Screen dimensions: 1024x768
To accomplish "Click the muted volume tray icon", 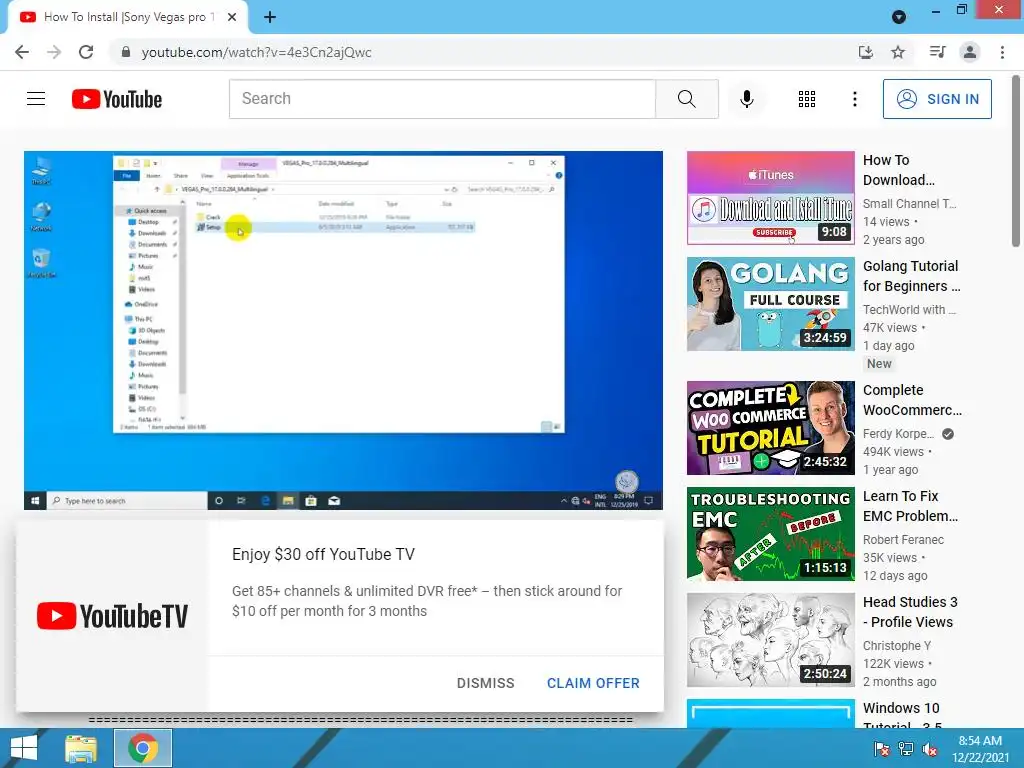I will [930, 749].
